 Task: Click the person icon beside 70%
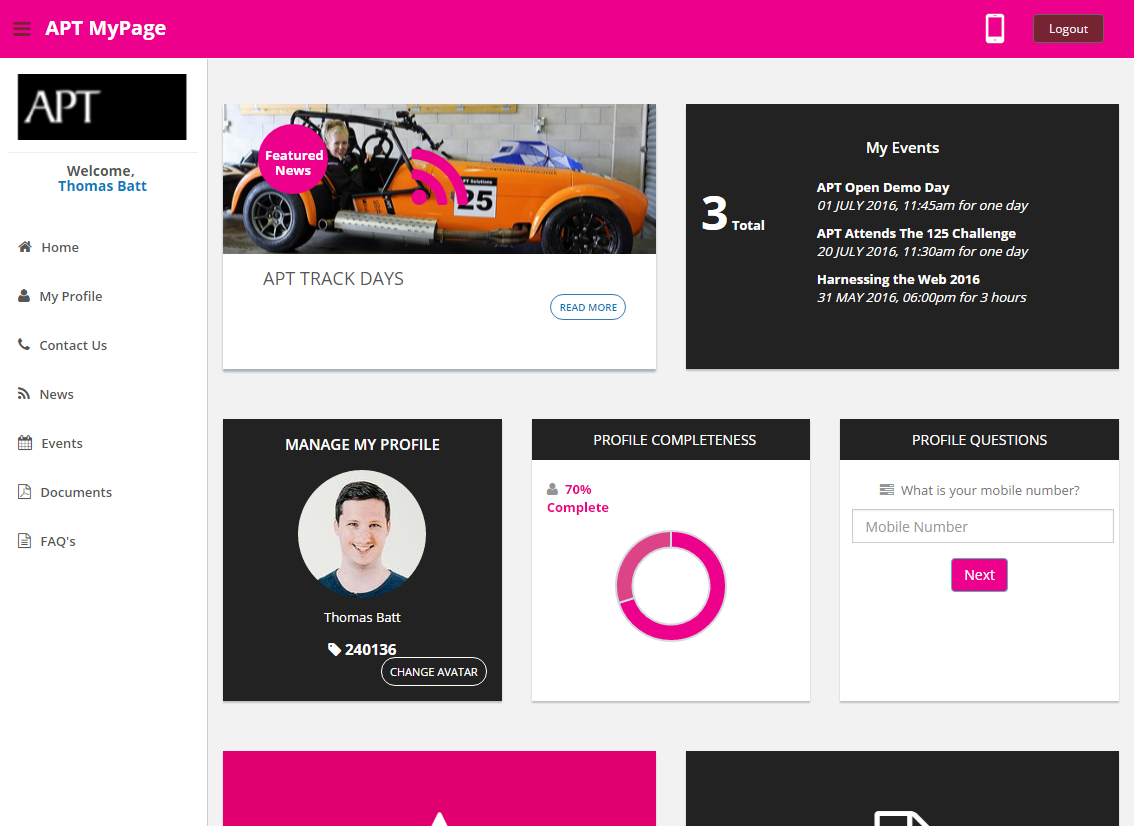pyautogui.click(x=553, y=489)
